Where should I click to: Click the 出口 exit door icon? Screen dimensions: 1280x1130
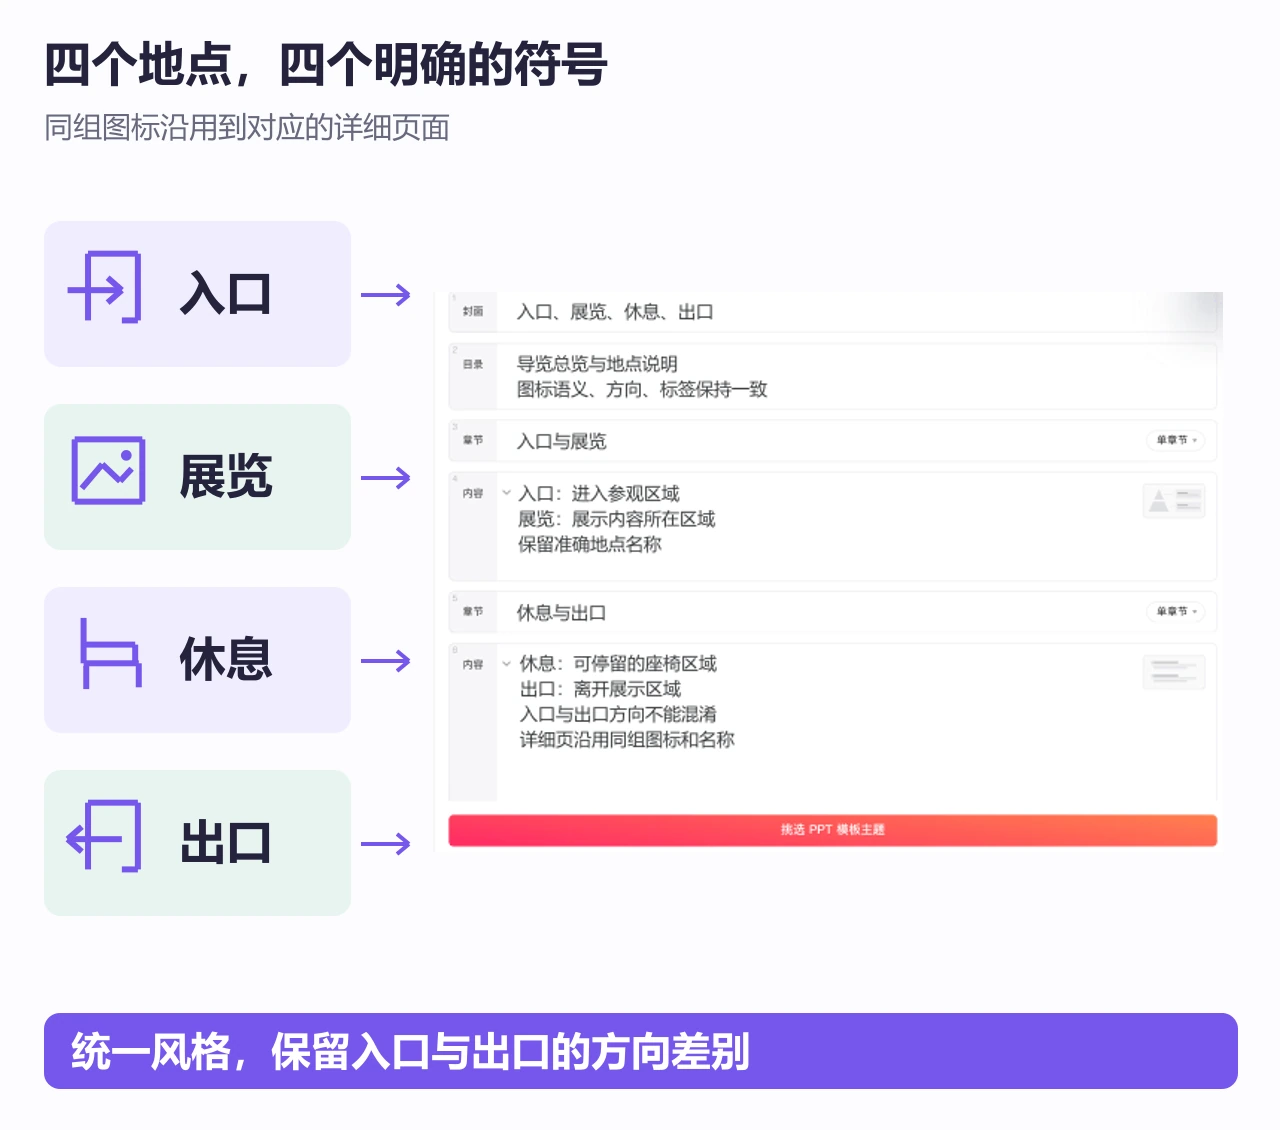[x=104, y=836]
